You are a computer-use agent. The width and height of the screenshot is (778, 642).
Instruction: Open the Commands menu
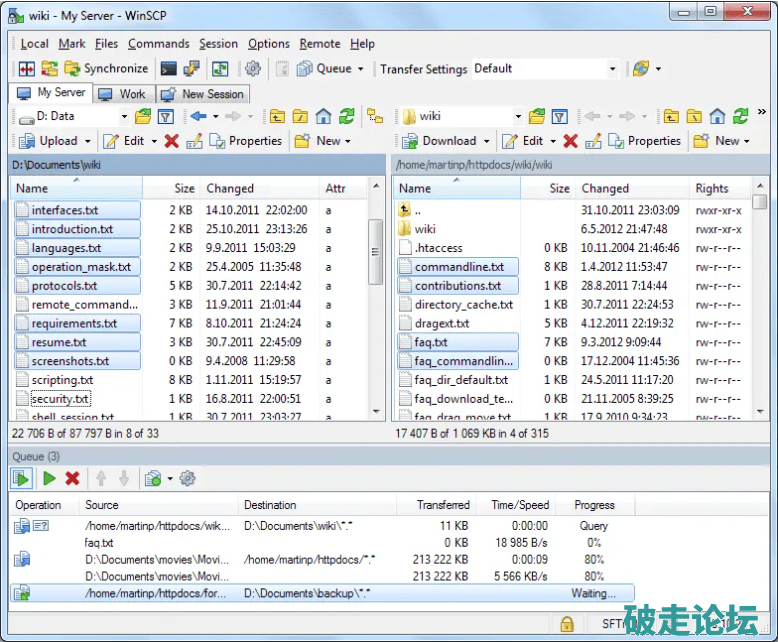(158, 44)
